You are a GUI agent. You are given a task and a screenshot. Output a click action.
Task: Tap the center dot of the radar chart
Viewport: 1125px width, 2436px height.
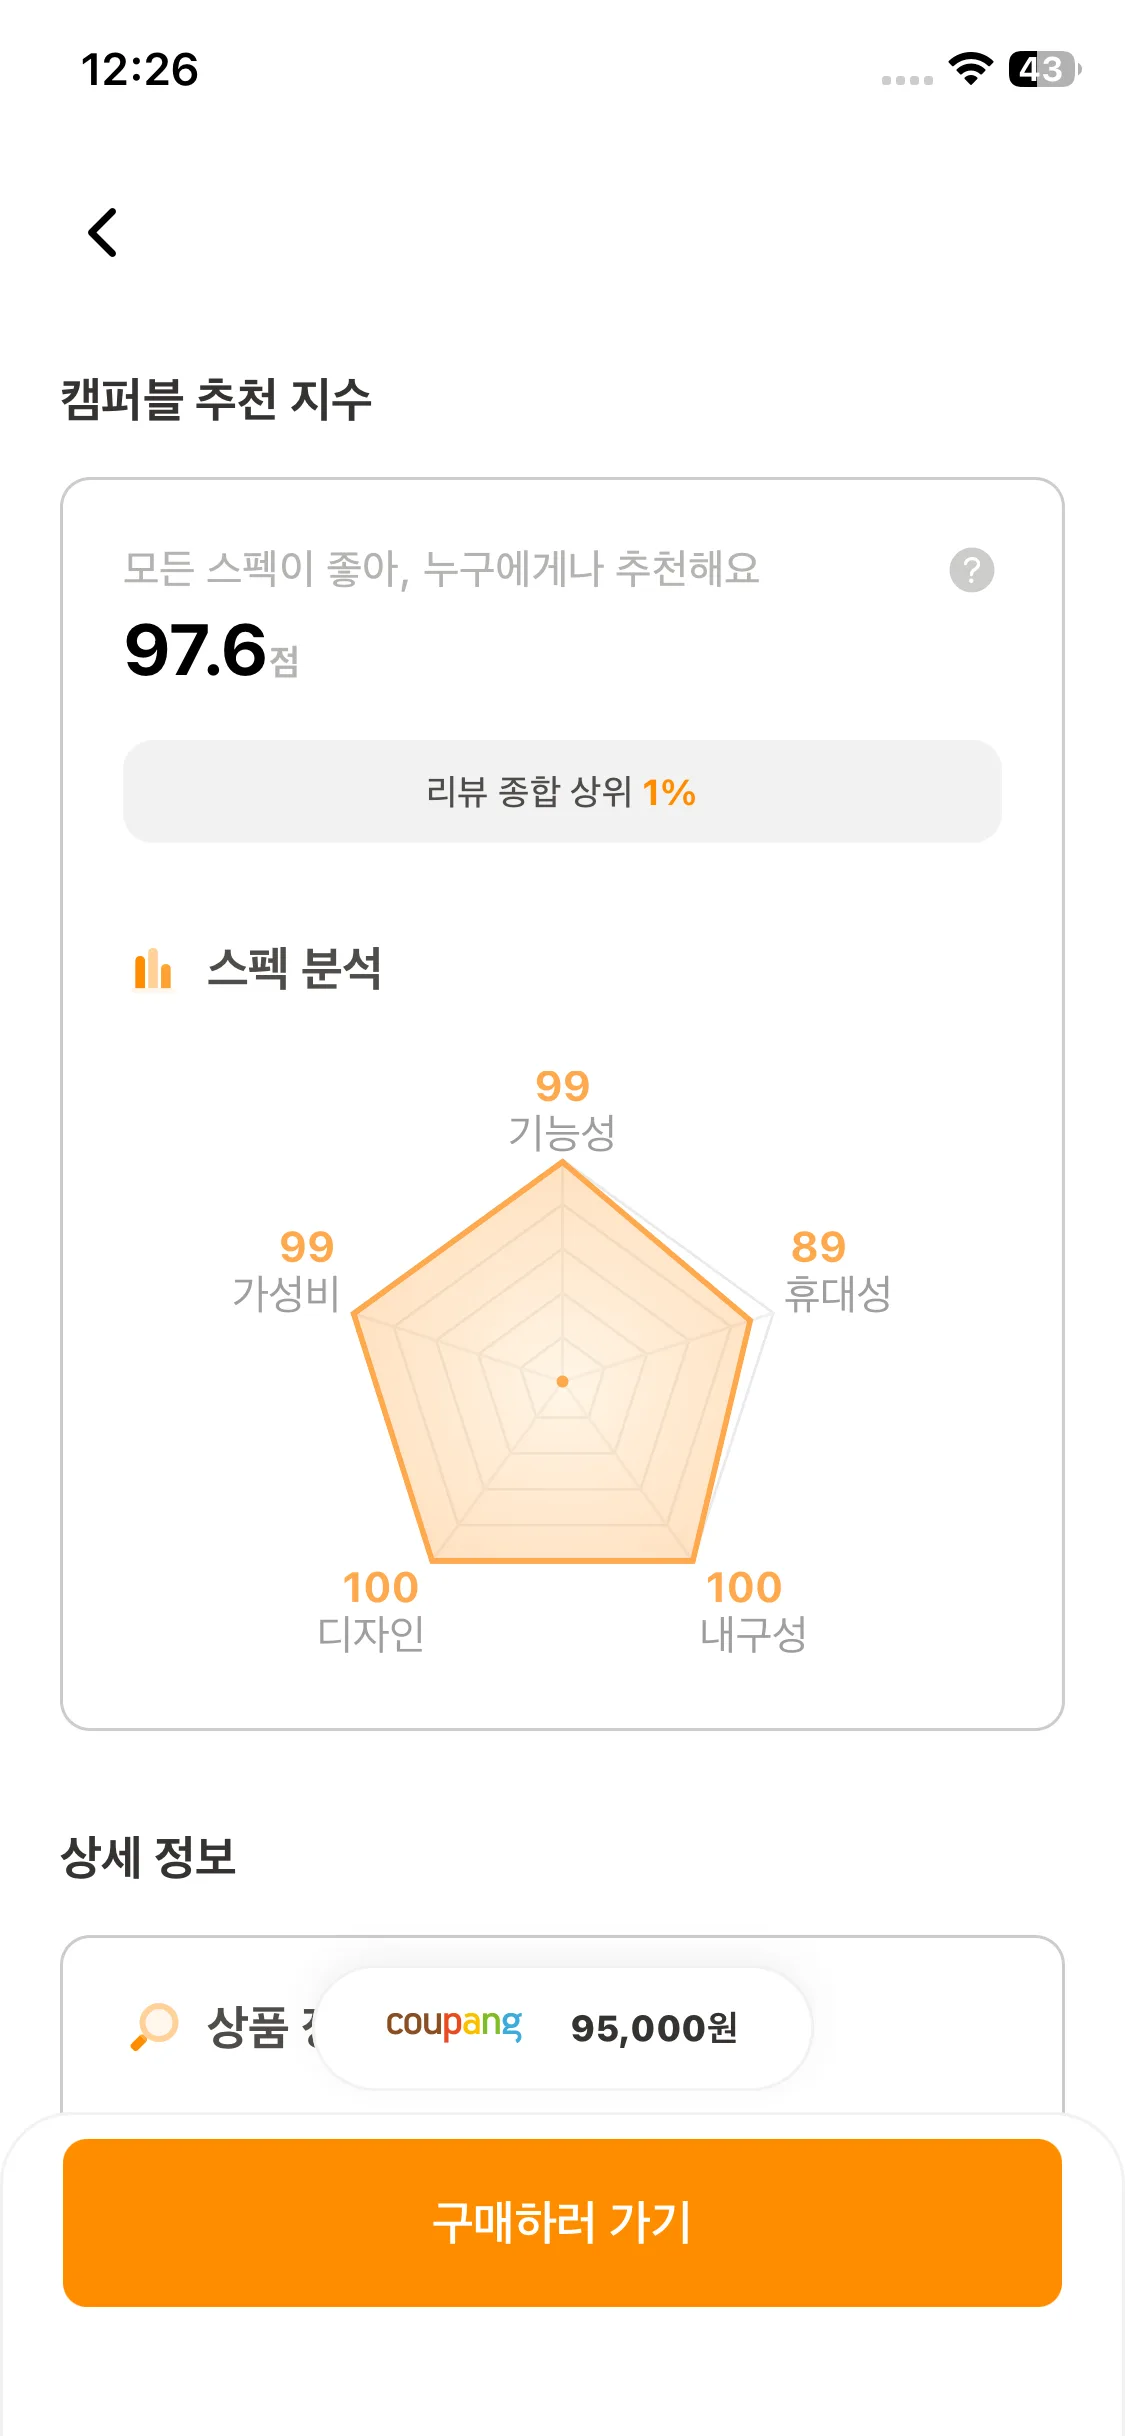[x=562, y=1381]
